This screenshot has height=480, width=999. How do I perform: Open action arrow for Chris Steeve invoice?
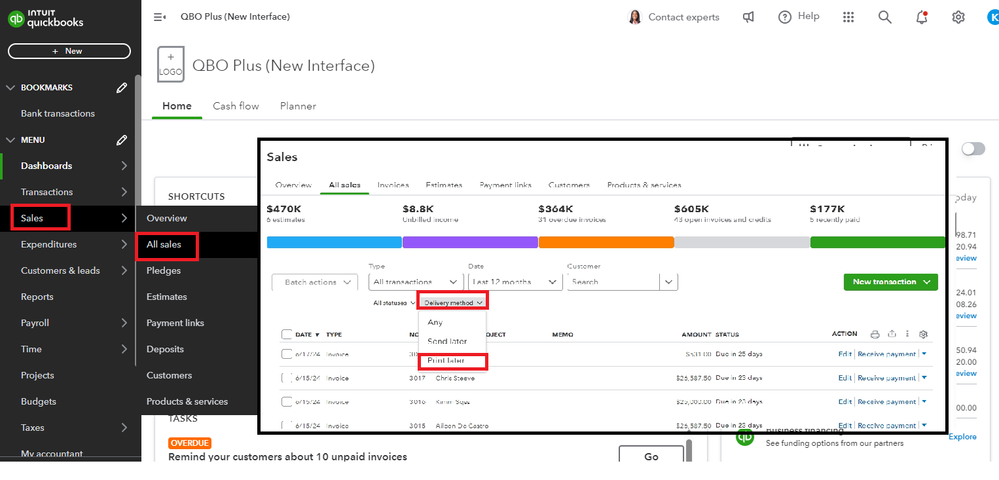point(924,378)
